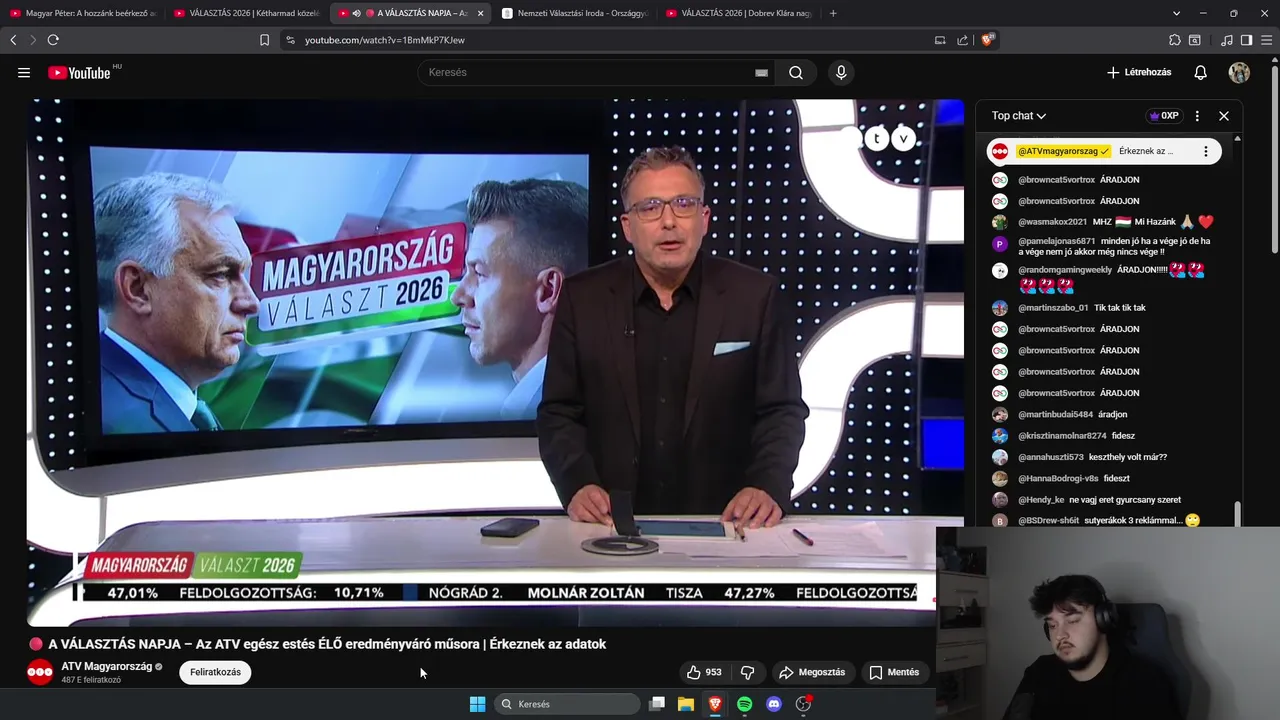Viewport: 1280px width, 720px height.
Task: Like the video with thumbs-up 953
Action: tap(704, 672)
